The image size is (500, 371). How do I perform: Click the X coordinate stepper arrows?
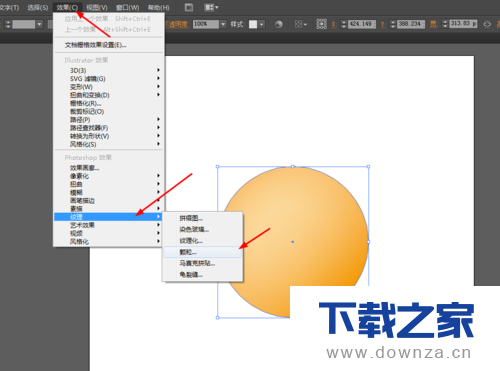(344, 24)
